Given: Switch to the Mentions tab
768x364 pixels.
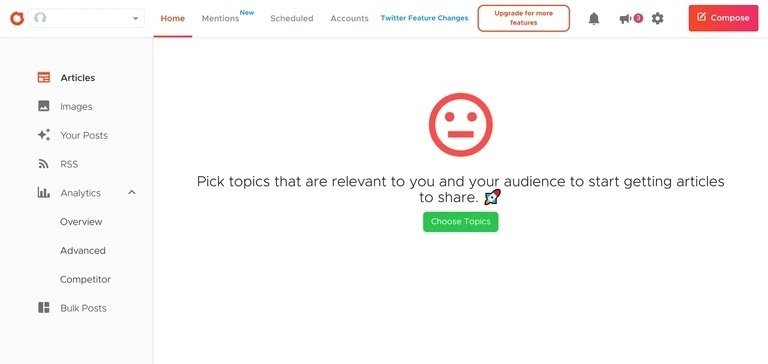Looking at the screenshot, I should tap(220, 18).
